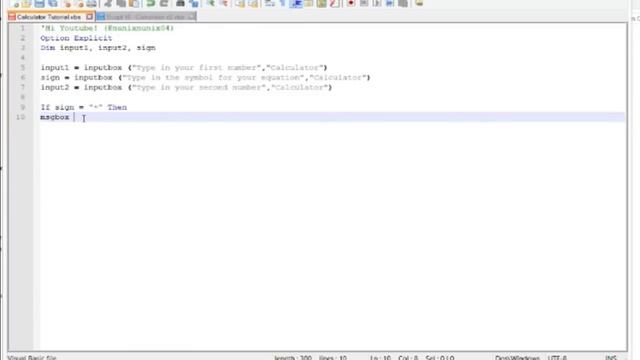Click the line 'sign = inputbox'
This screenshot has height=360, width=640.
205,78
